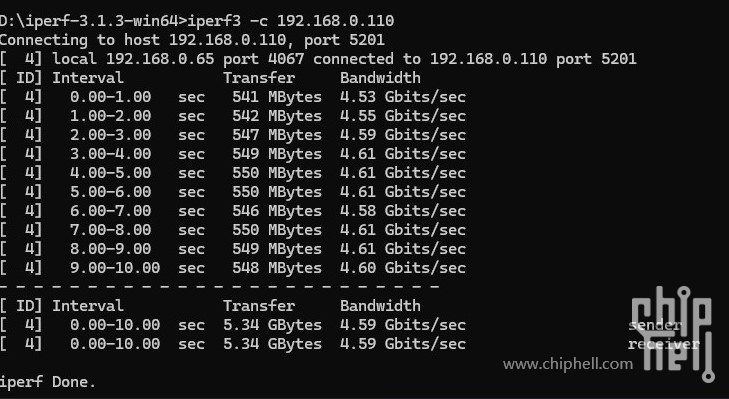Select the 9.00-10.00 interval row
Image resolution: width=729 pixels, height=399 pixels.
(232, 268)
